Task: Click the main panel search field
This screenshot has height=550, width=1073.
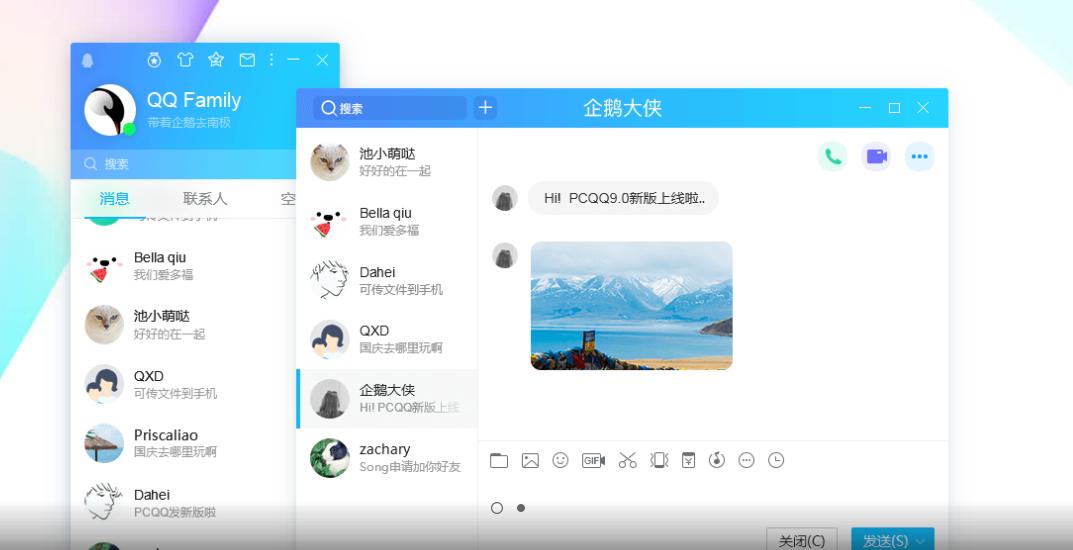Action: [x=183, y=164]
